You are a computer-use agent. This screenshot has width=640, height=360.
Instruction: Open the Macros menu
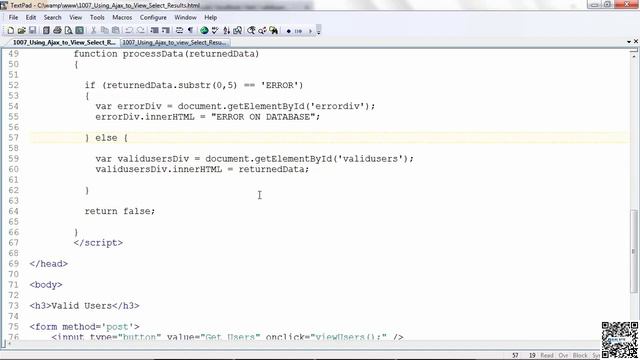point(122,18)
